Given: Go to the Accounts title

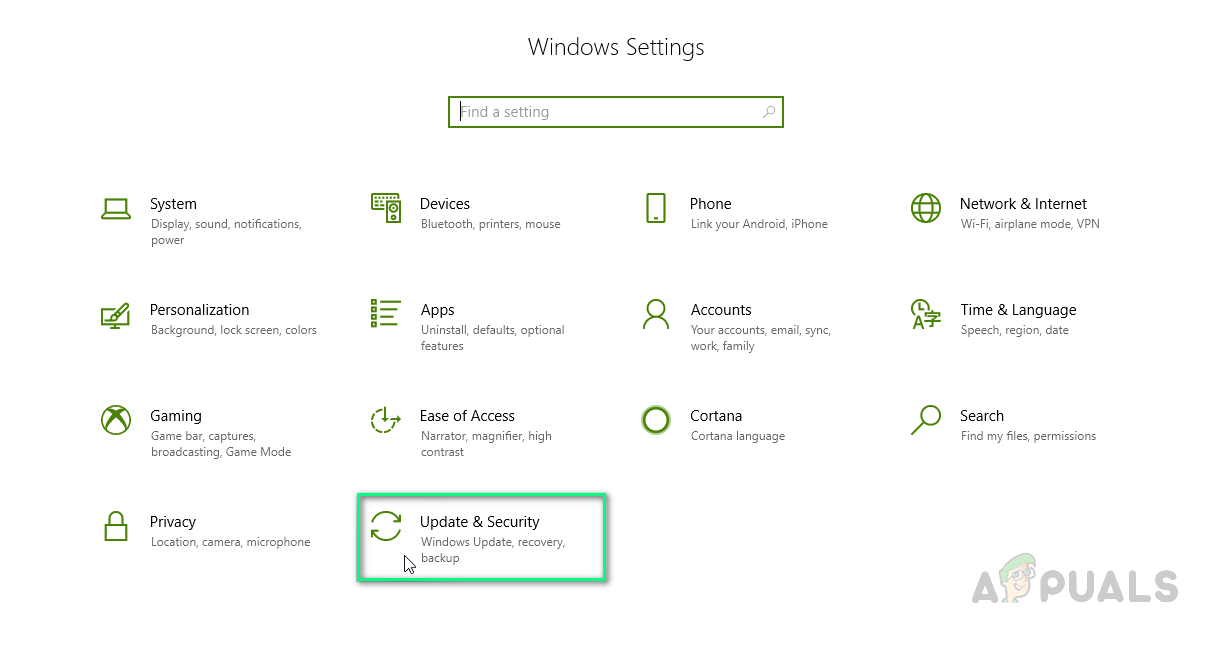Looking at the screenshot, I should coord(721,310).
